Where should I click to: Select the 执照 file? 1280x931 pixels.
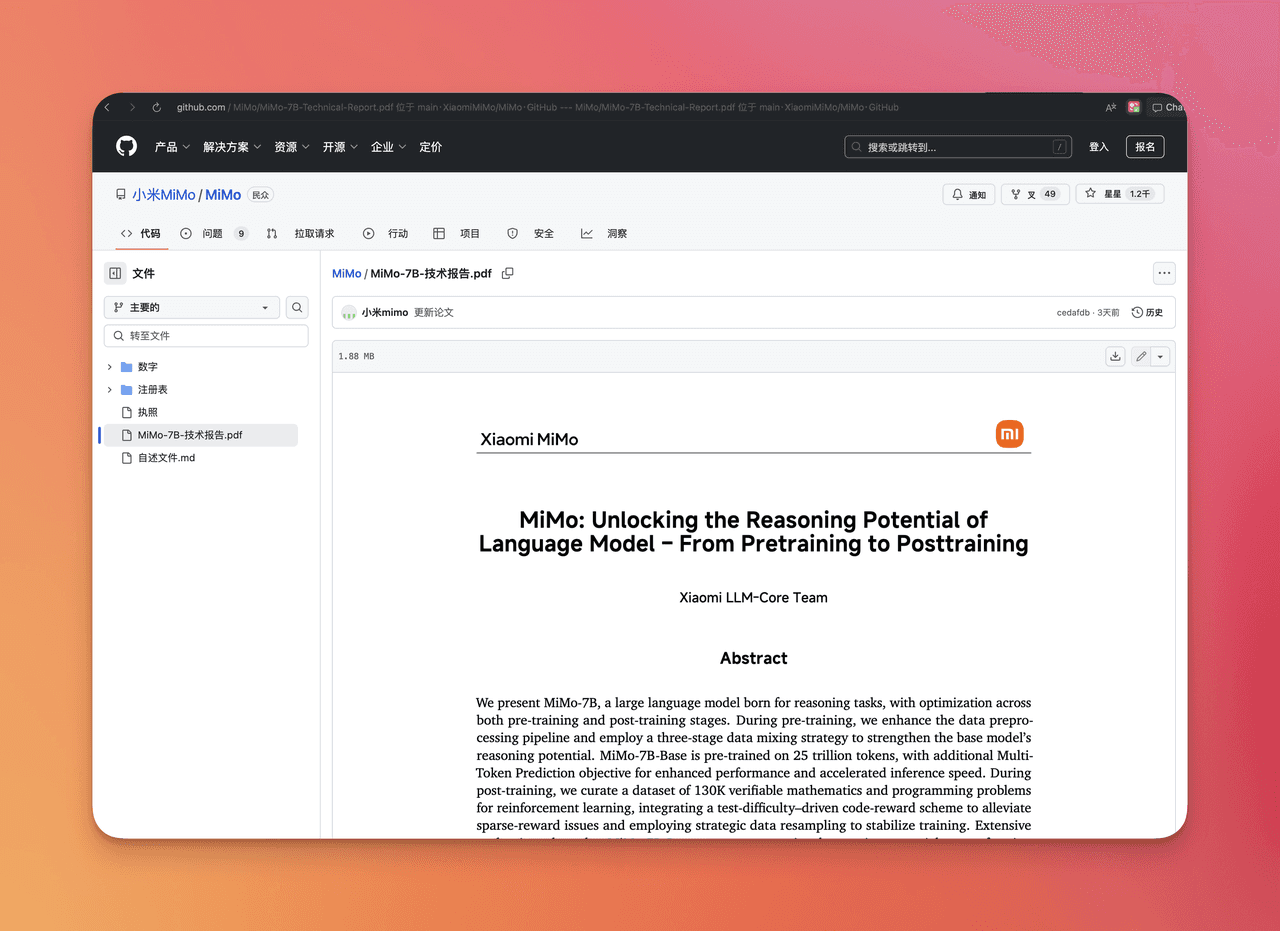[148, 412]
